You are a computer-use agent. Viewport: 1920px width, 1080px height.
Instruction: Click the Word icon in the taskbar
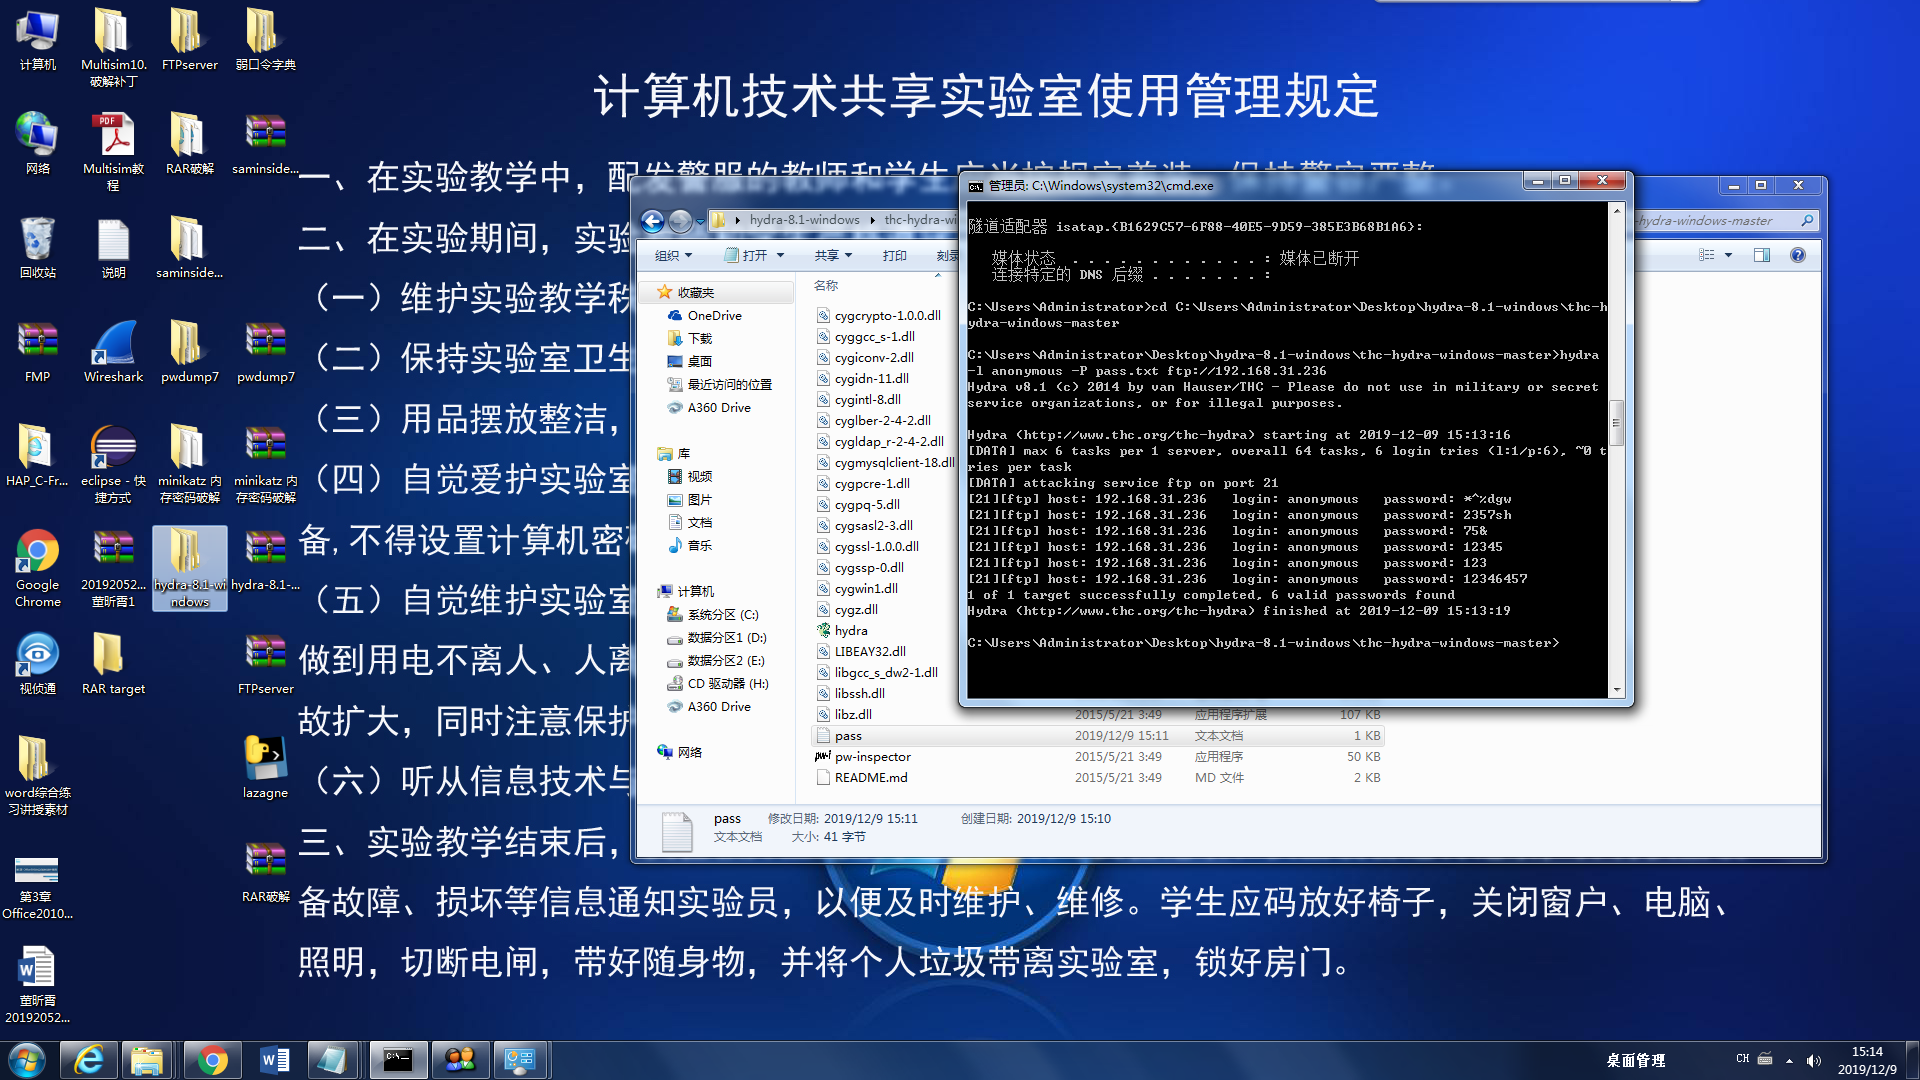click(274, 1060)
